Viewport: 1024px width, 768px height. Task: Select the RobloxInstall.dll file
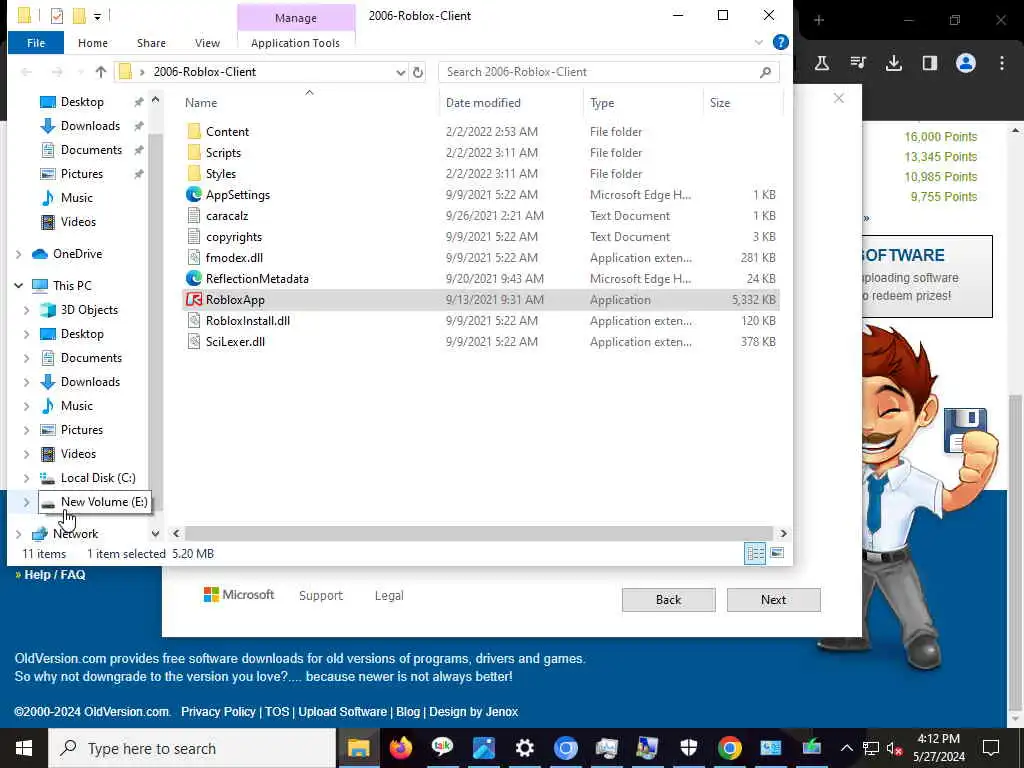(x=248, y=321)
